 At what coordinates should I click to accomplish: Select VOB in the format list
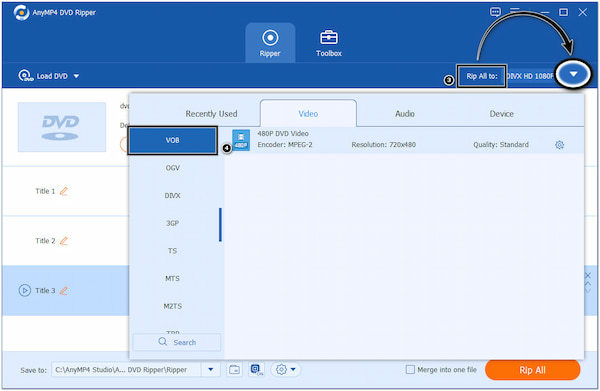(173, 140)
